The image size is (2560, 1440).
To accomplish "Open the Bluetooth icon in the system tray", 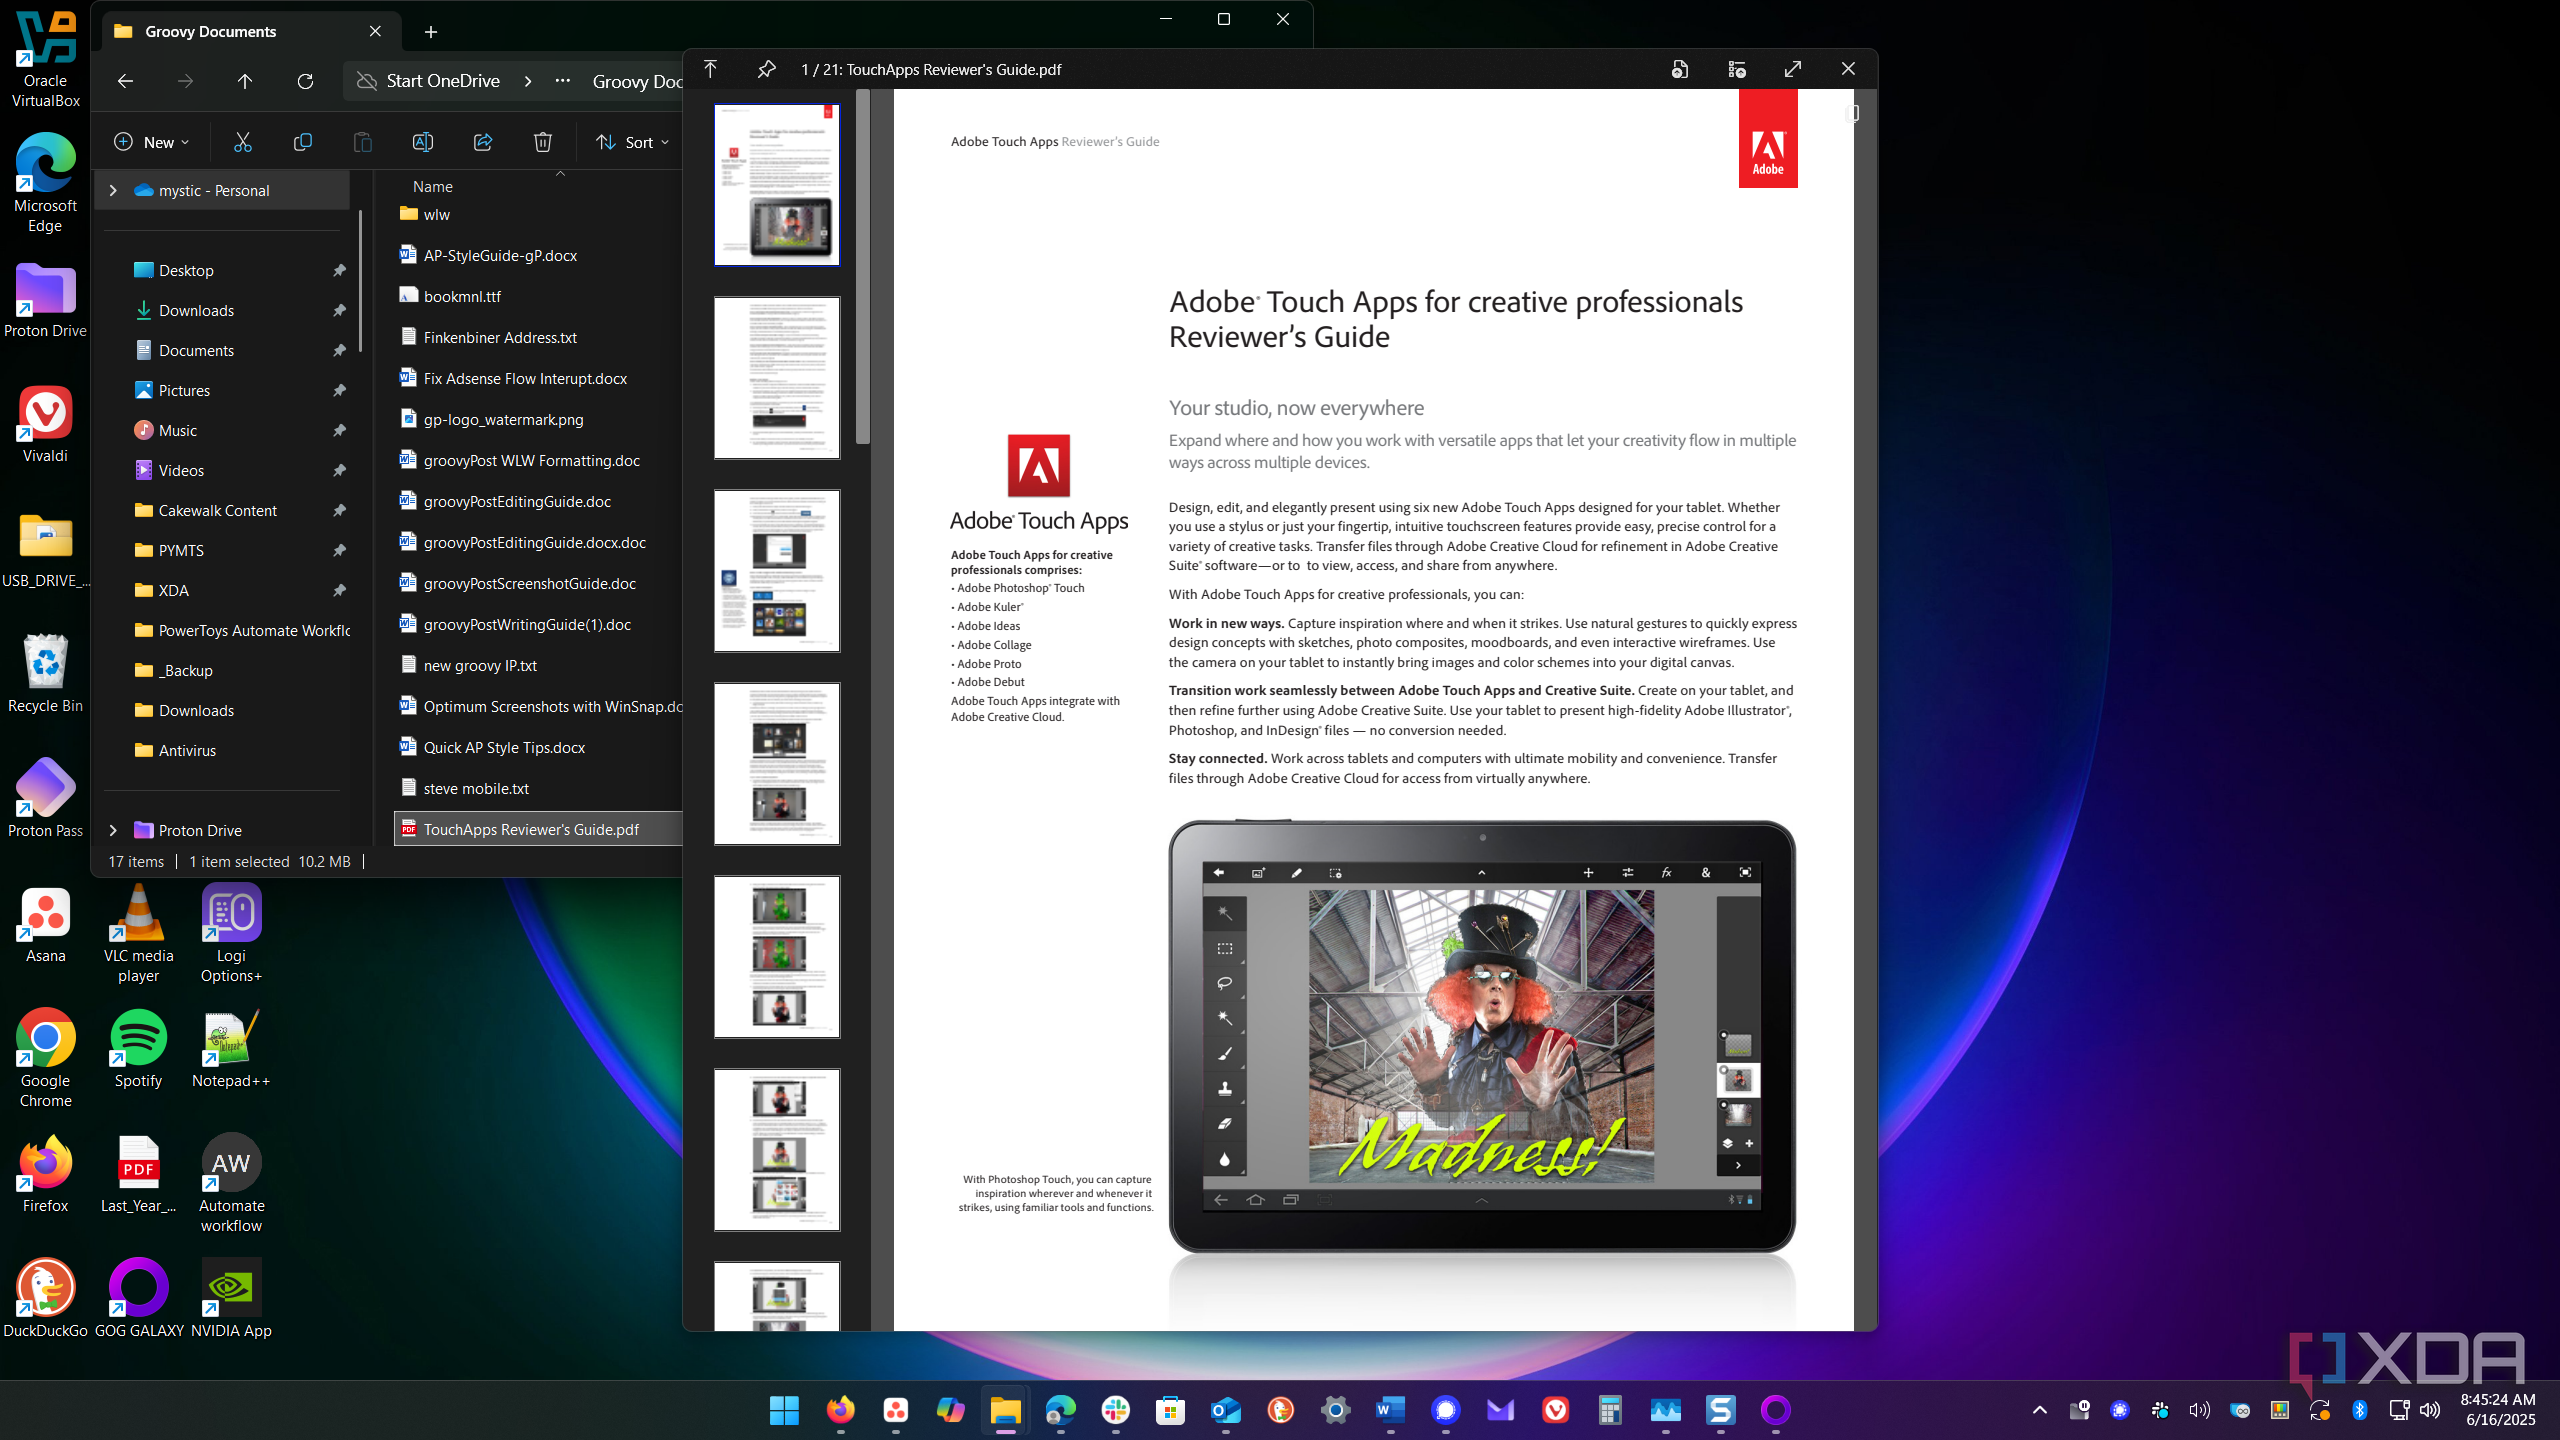I will [x=2359, y=1410].
